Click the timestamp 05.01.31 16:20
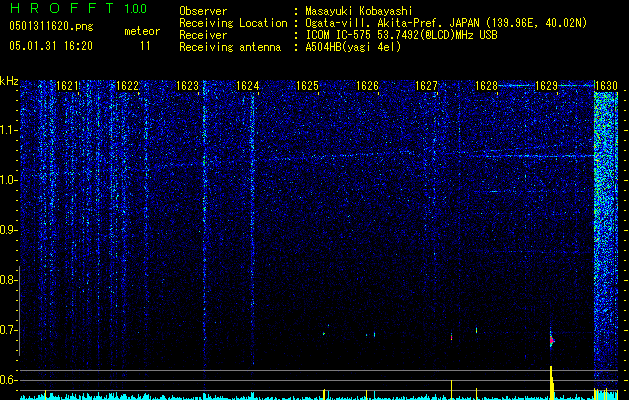The height and width of the screenshot is (400, 629). [51, 46]
